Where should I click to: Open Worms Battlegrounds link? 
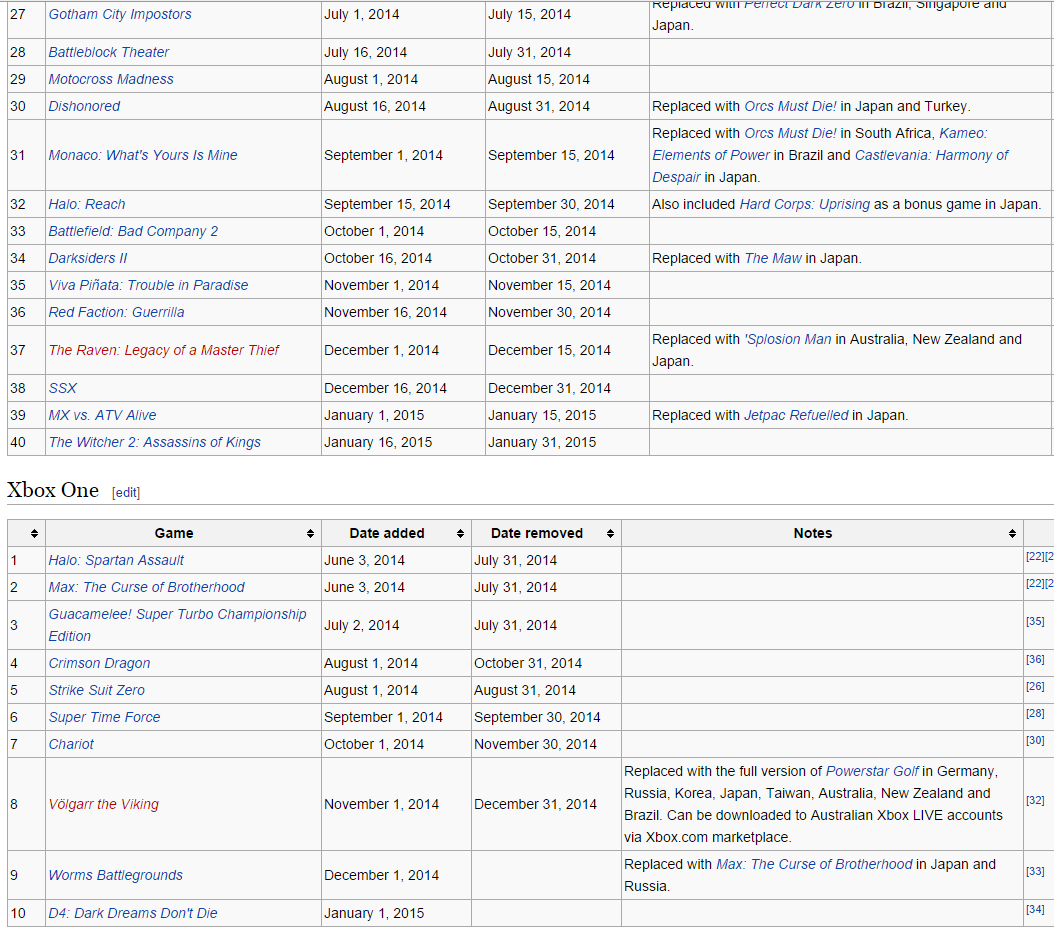(116, 875)
